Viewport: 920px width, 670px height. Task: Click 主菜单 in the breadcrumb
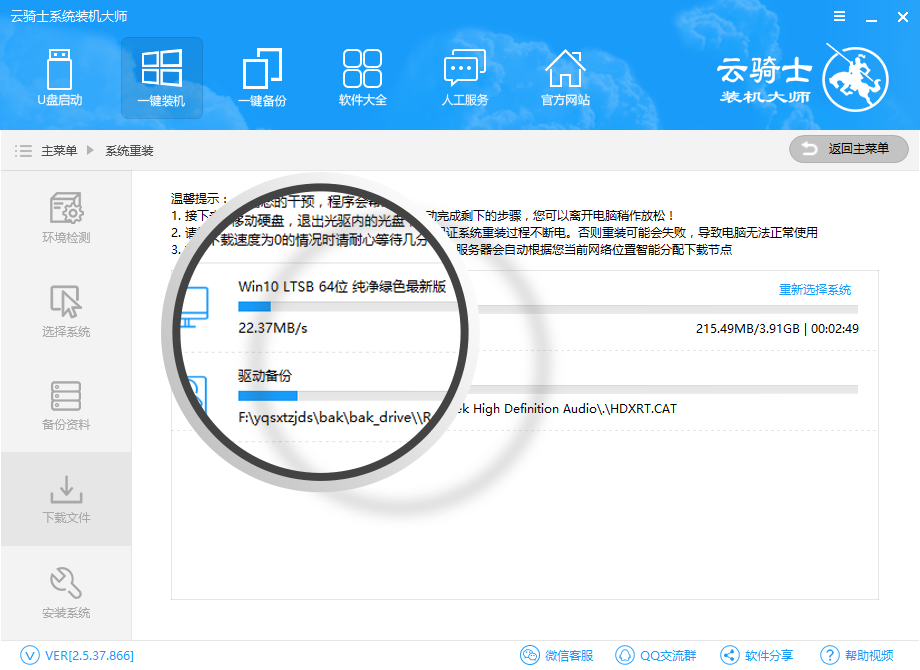click(59, 151)
